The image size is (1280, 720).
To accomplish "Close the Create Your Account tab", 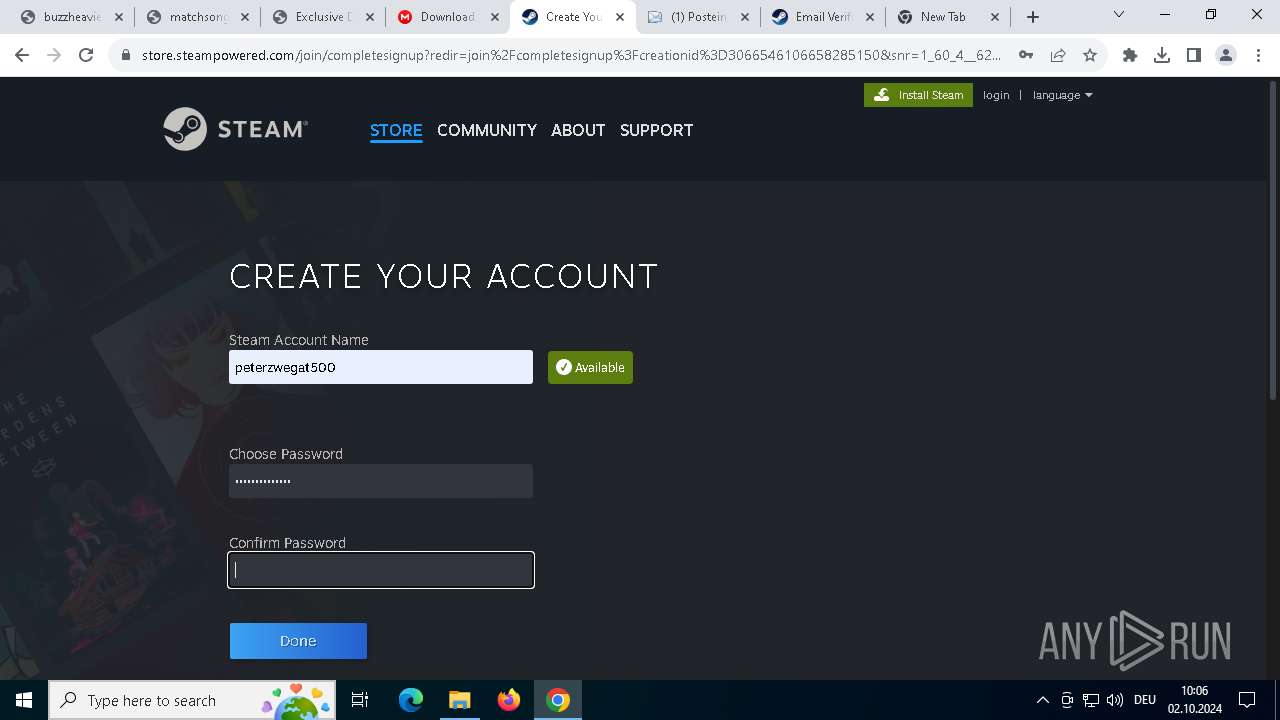I will pyautogui.click(x=620, y=17).
